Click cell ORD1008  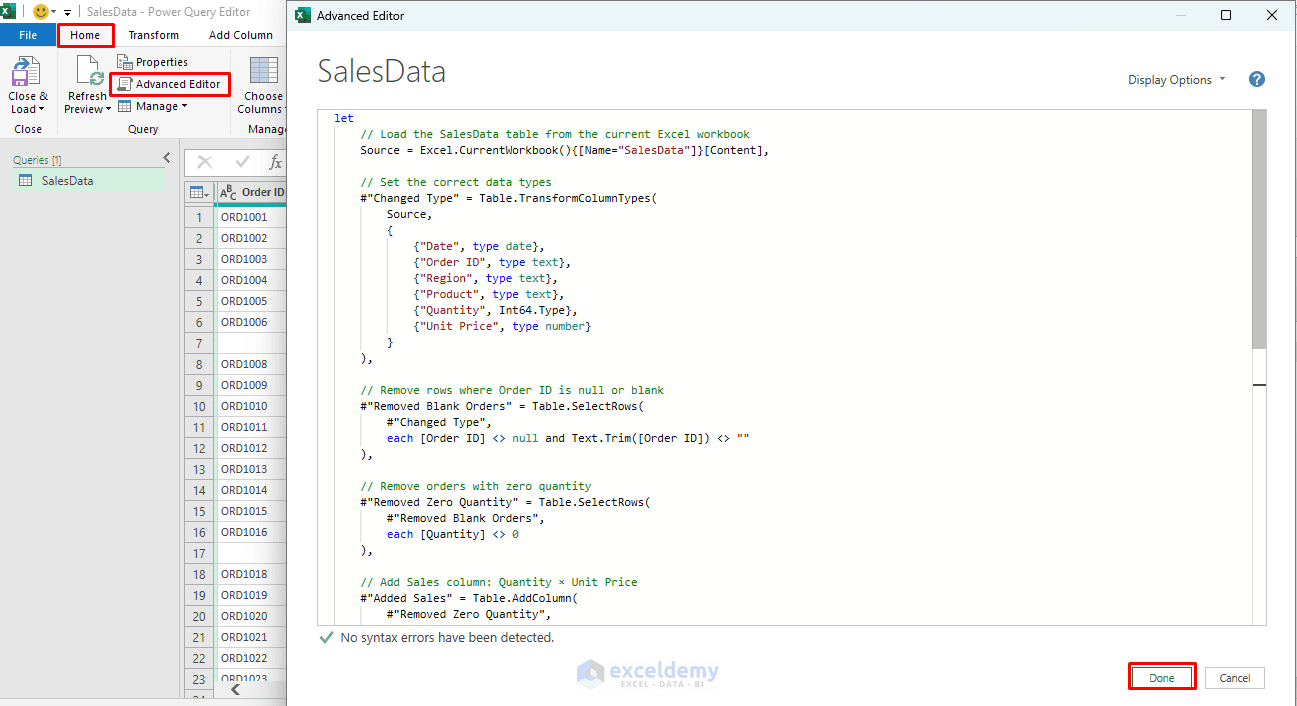click(x=250, y=364)
